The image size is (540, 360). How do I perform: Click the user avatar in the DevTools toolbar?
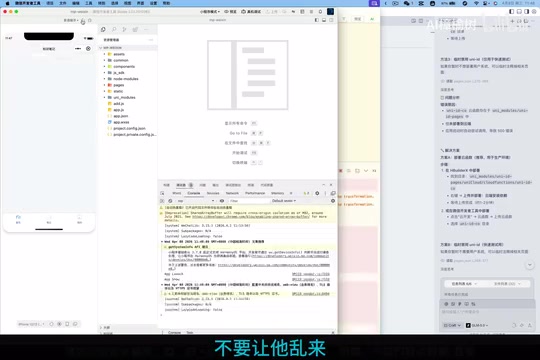click(x=330, y=11)
